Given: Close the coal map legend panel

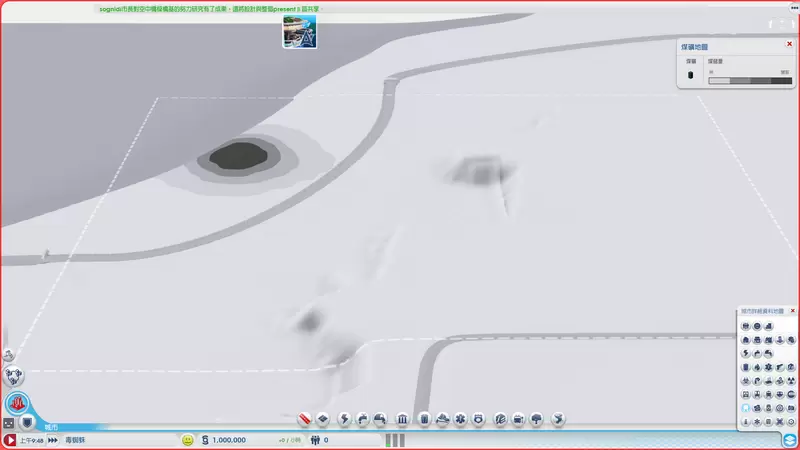Looking at the screenshot, I should tap(789, 44).
